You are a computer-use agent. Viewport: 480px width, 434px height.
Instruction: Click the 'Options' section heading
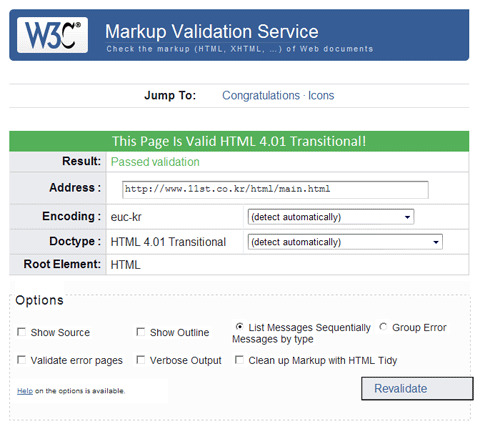point(39,300)
